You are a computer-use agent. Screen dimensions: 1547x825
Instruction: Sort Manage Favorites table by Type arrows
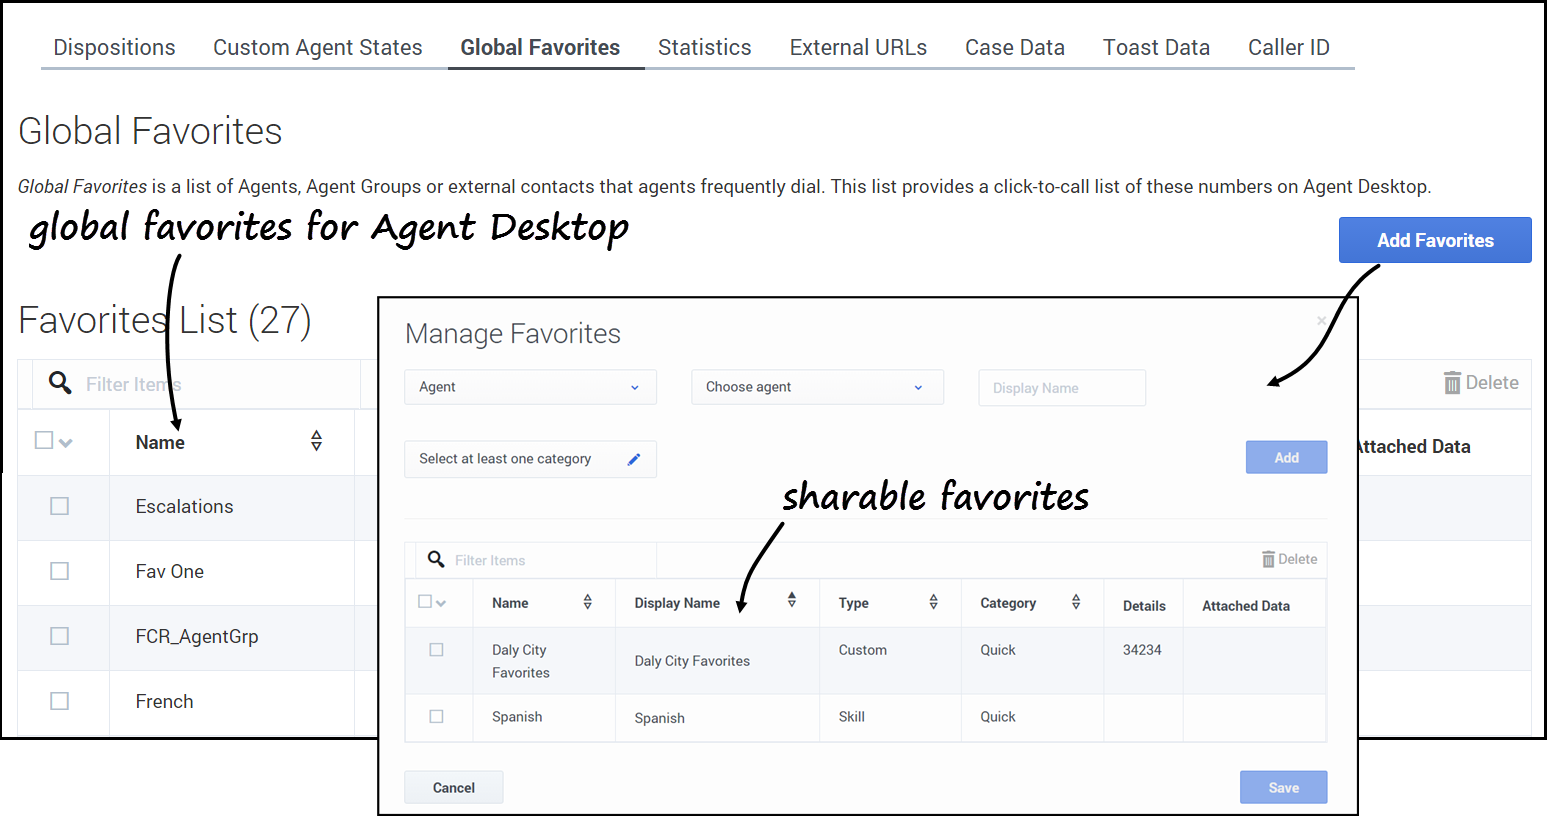[x=933, y=602]
